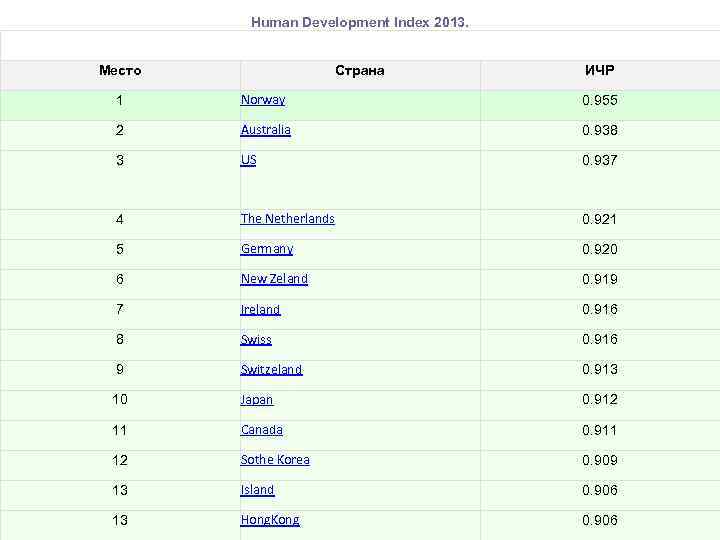Screen dimensions: 720x540
Task: Click the ИЧР column header
Action: pyautogui.click(x=600, y=71)
